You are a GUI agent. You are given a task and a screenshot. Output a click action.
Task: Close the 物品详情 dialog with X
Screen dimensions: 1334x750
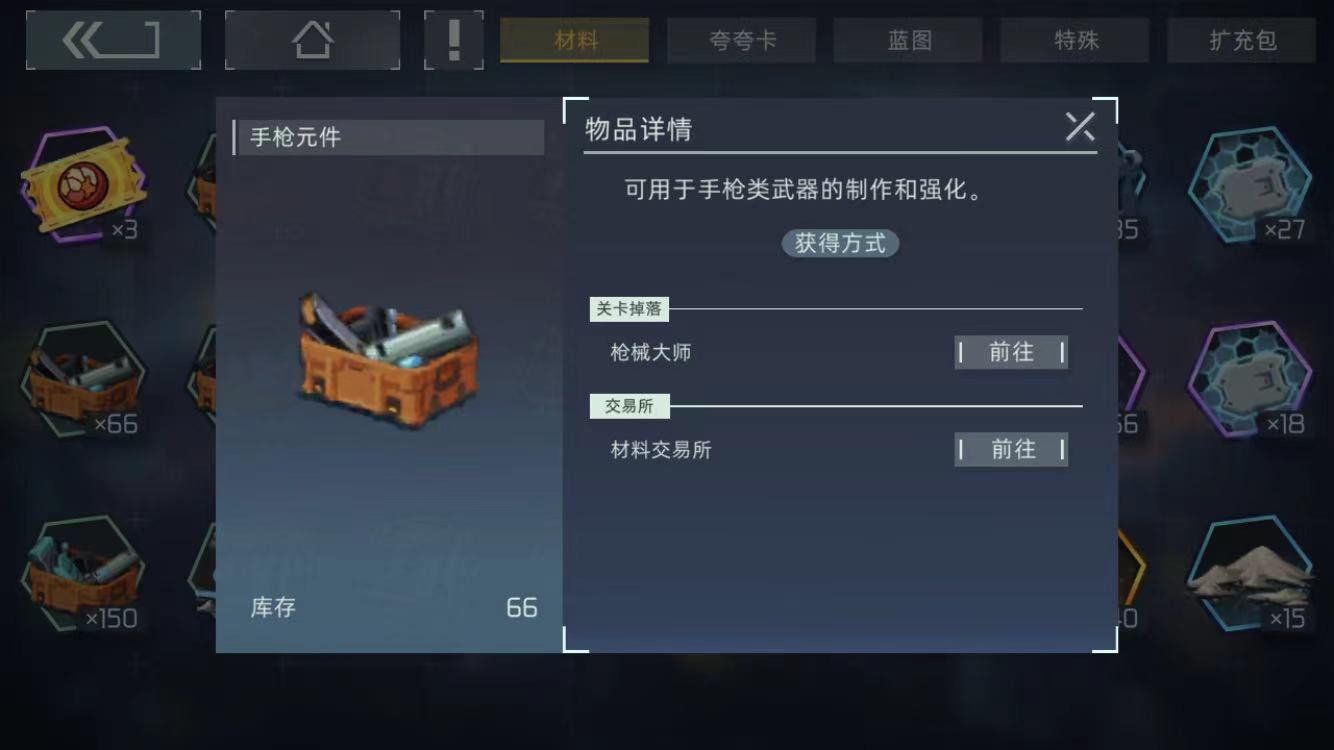[1080, 127]
